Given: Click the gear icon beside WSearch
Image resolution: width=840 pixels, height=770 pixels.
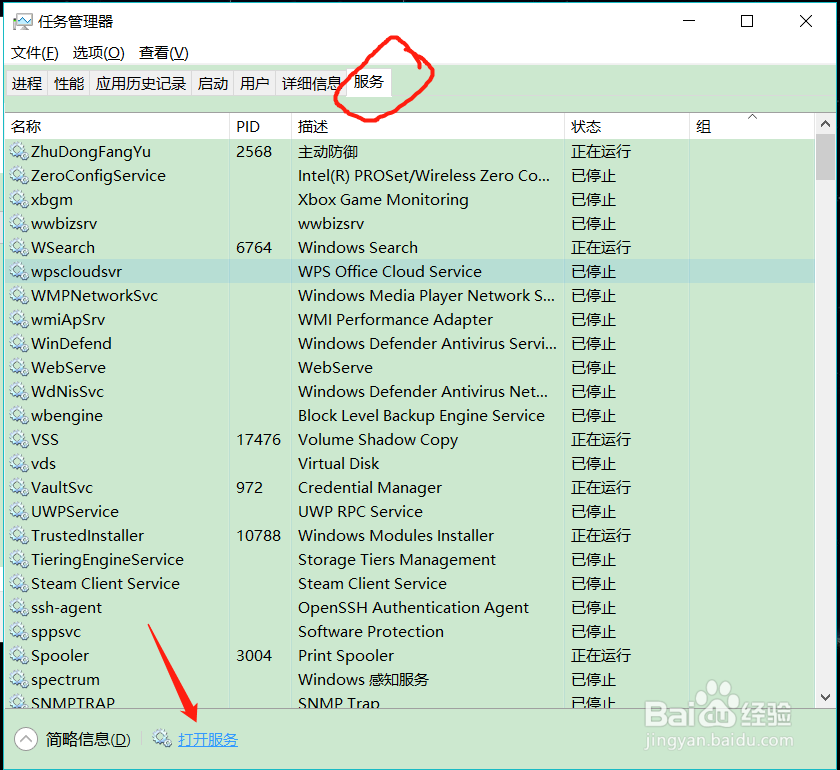Looking at the screenshot, I should pyautogui.click(x=19, y=248).
